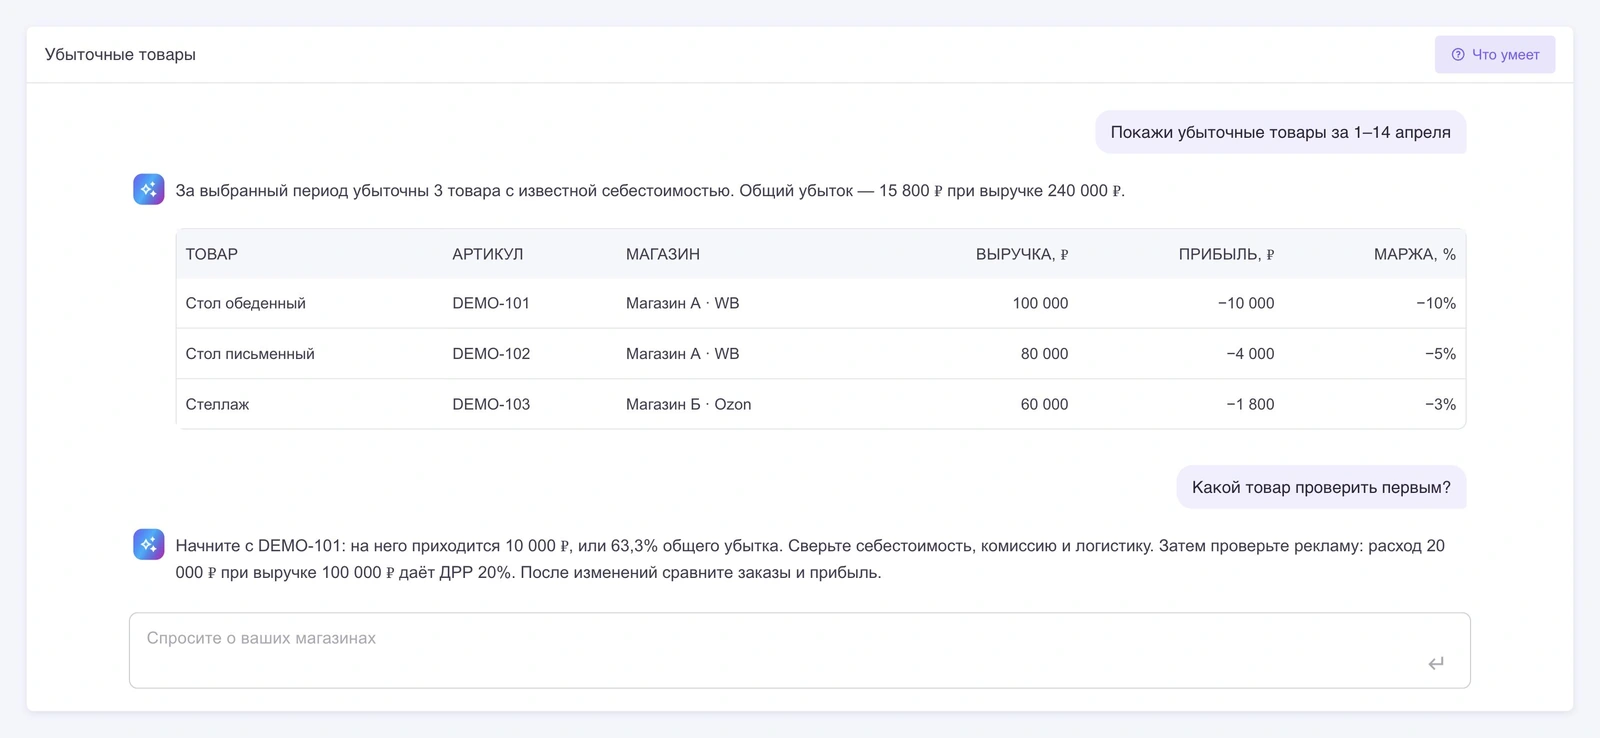The height and width of the screenshot is (738, 1600).
Task: Select the "Стол обеденный" product cell
Action: pyautogui.click(x=246, y=303)
